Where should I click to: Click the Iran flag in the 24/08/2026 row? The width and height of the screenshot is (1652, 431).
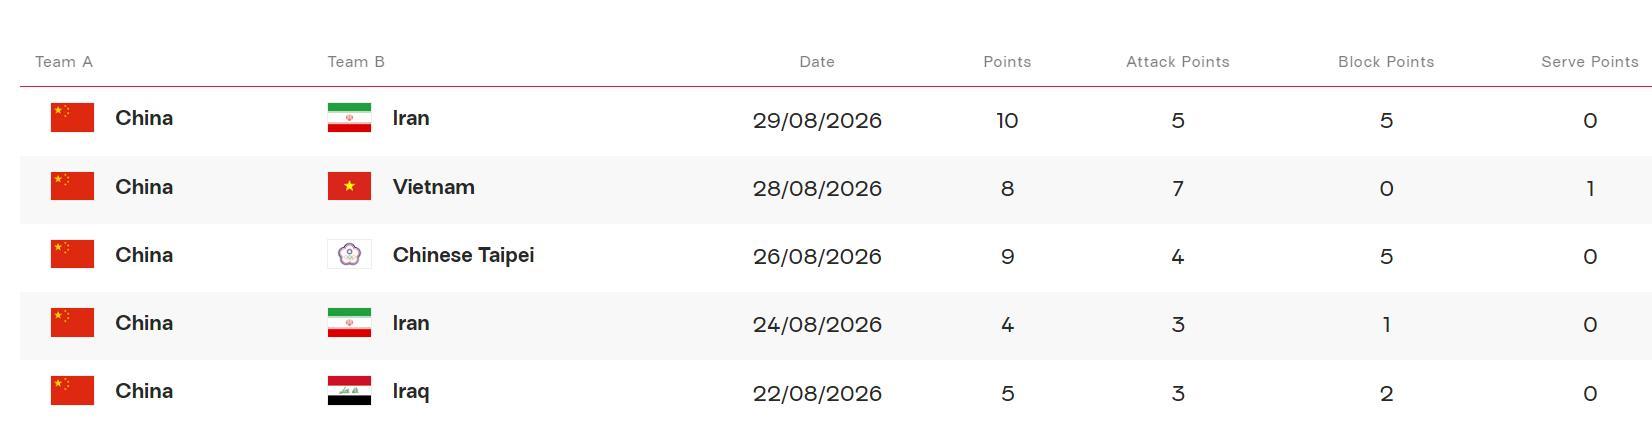pos(349,323)
